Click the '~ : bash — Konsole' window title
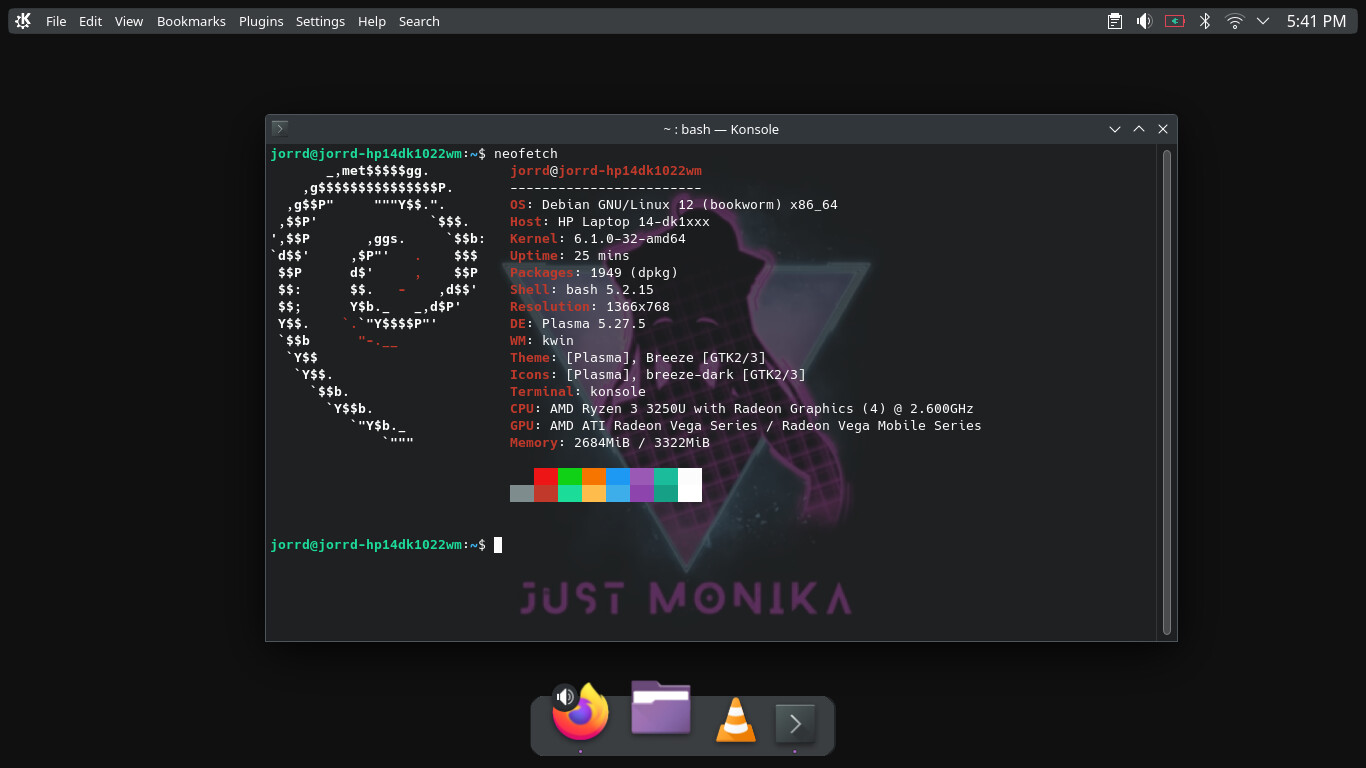 [x=721, y=129]
